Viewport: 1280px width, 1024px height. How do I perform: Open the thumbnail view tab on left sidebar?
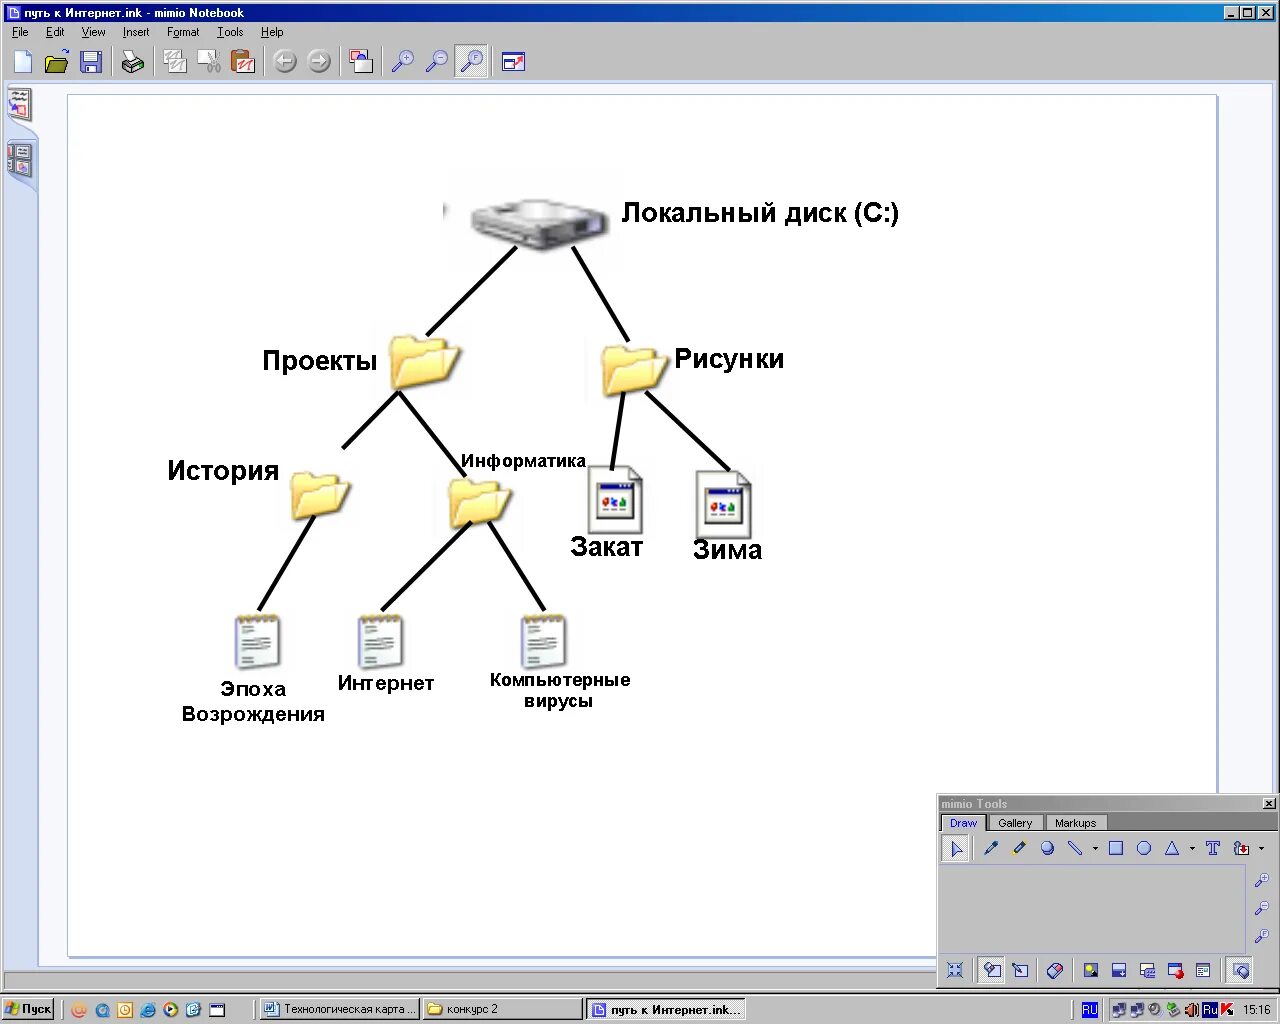coord(19,160)
